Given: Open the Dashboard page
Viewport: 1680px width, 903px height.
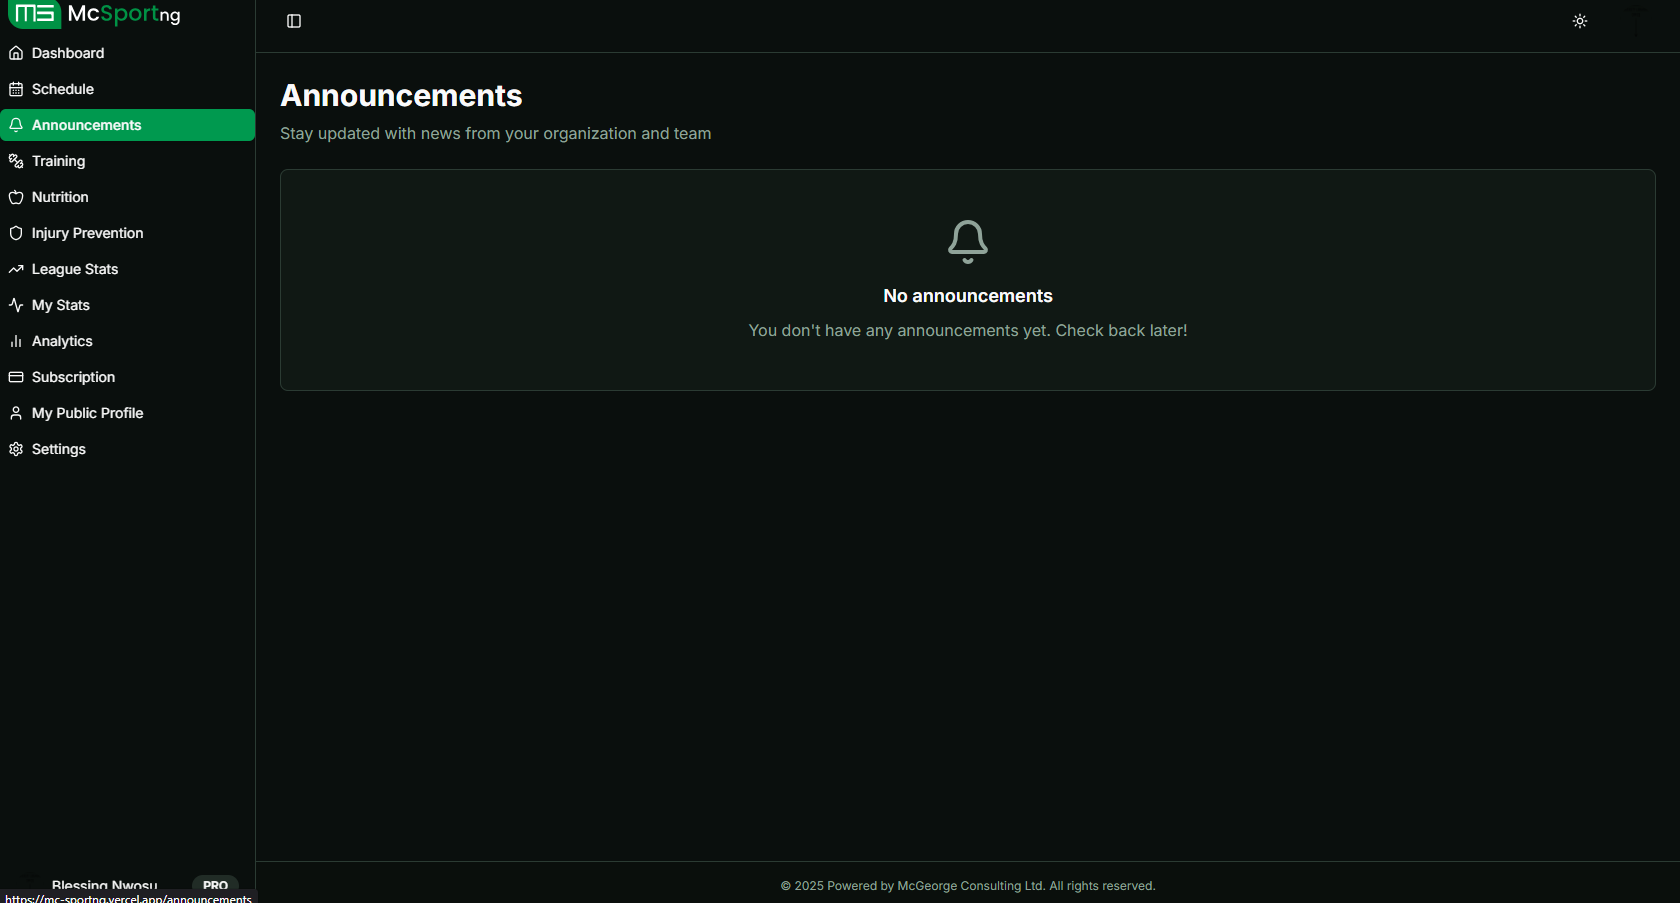Looking at the screenshot, I should [x=67, y=53].
